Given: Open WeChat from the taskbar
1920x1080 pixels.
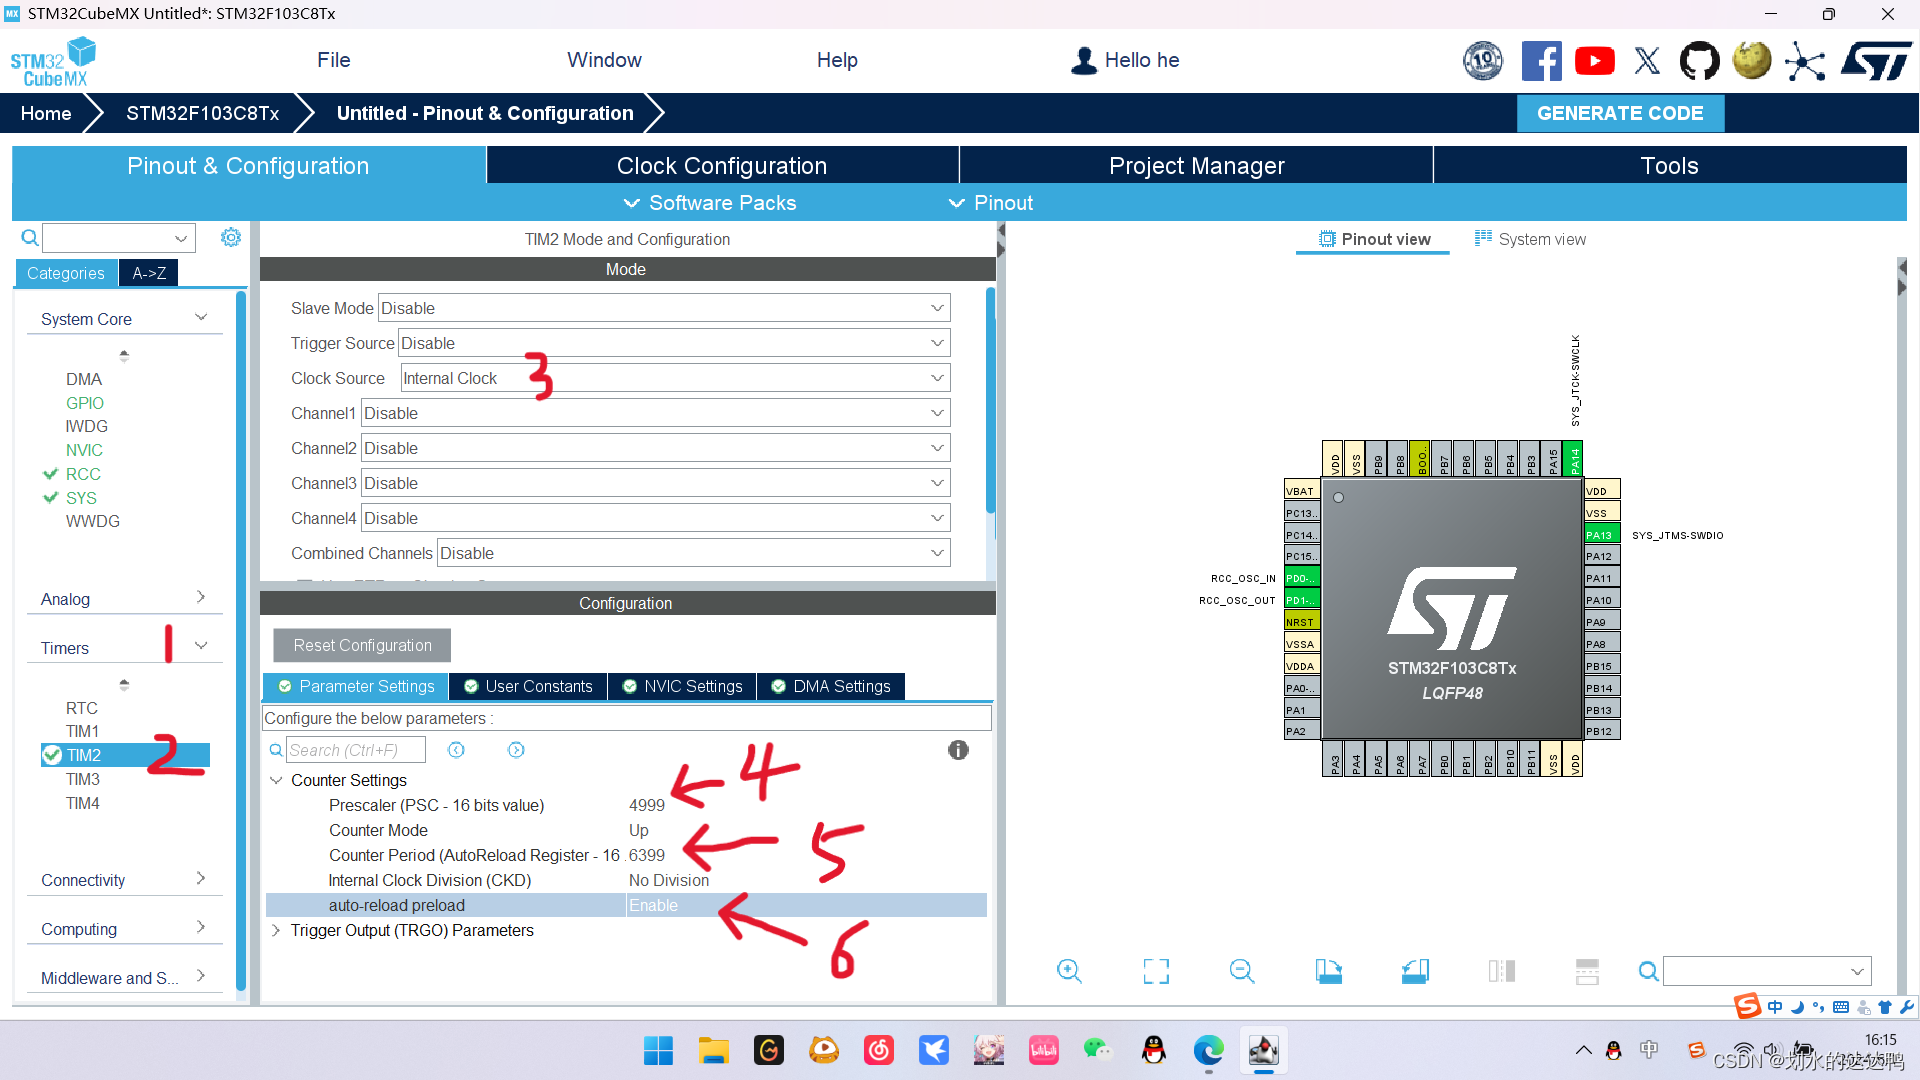Looking at the screenshot, I should pyautogui.click(x=1098, y=1050).
